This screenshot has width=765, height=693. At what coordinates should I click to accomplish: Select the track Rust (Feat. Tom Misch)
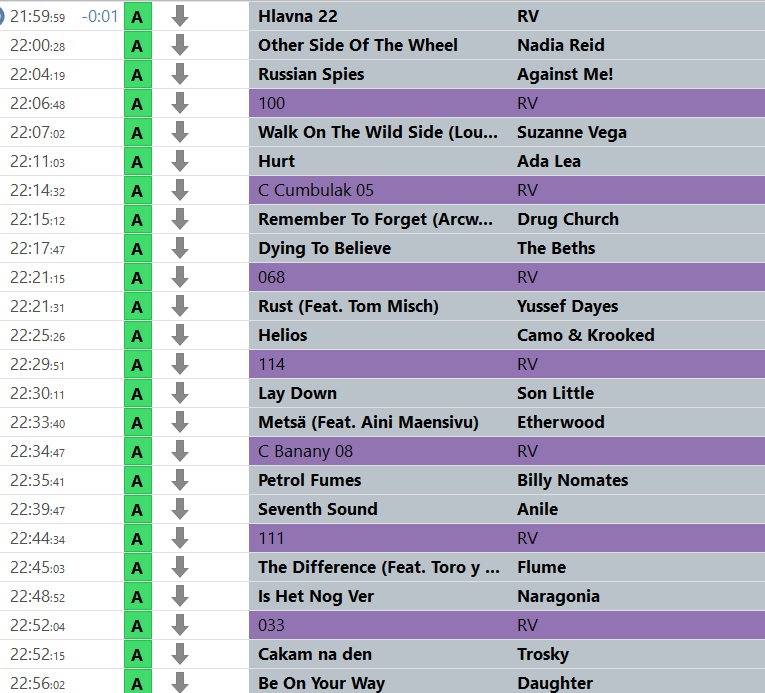[348, 306]
